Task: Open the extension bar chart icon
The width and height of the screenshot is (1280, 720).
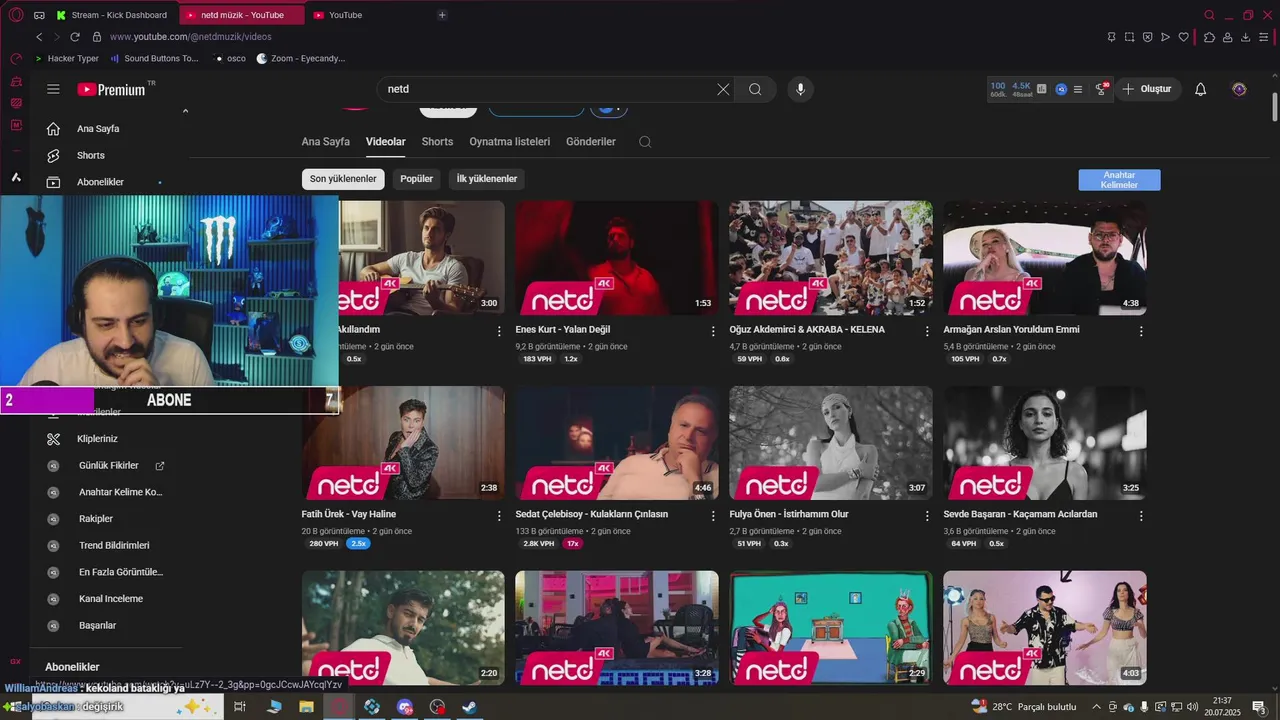Action: (1042, 89)
